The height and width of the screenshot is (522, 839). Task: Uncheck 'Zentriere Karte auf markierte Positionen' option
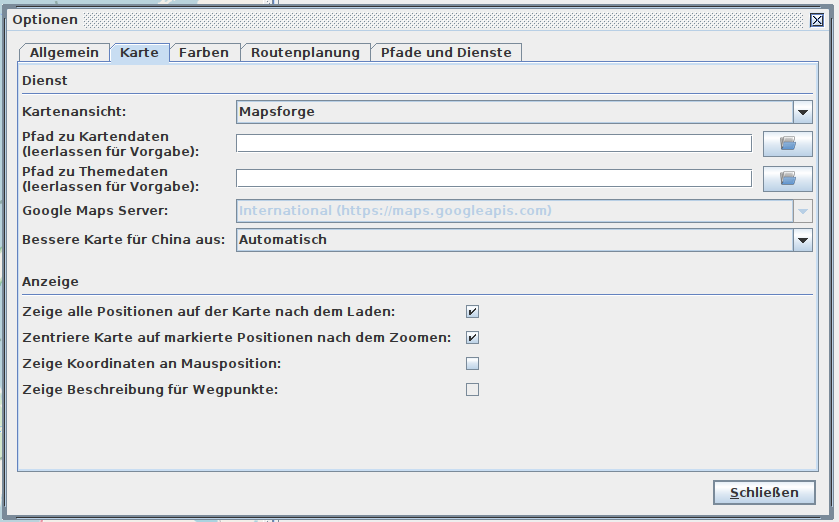pyautogui.click(x=472, y=338)
